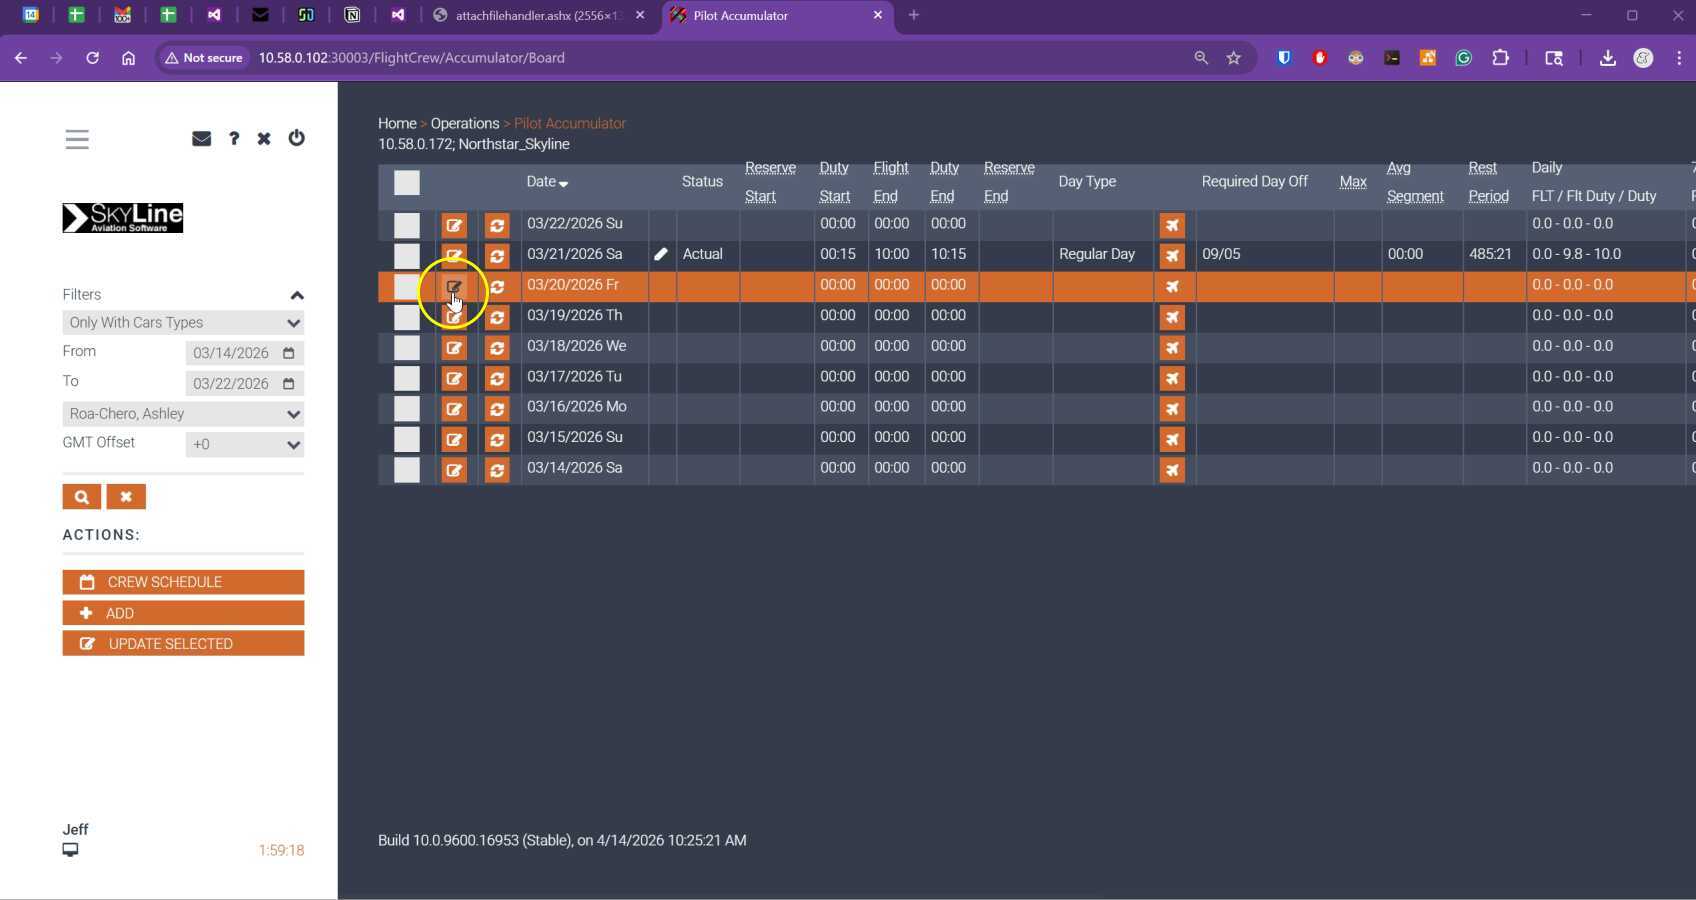Check the 03/21/2026 Sa row checkbox
1696x900 pixels.
click(x=407, y=257)
